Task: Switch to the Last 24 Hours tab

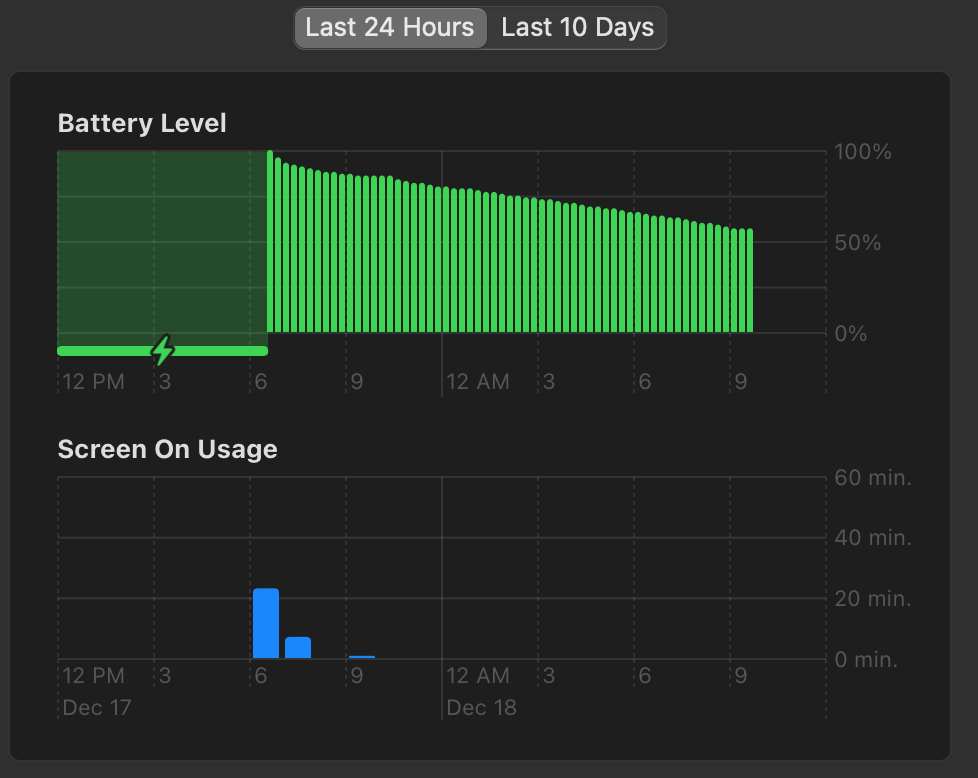Action: pos(390,28)
